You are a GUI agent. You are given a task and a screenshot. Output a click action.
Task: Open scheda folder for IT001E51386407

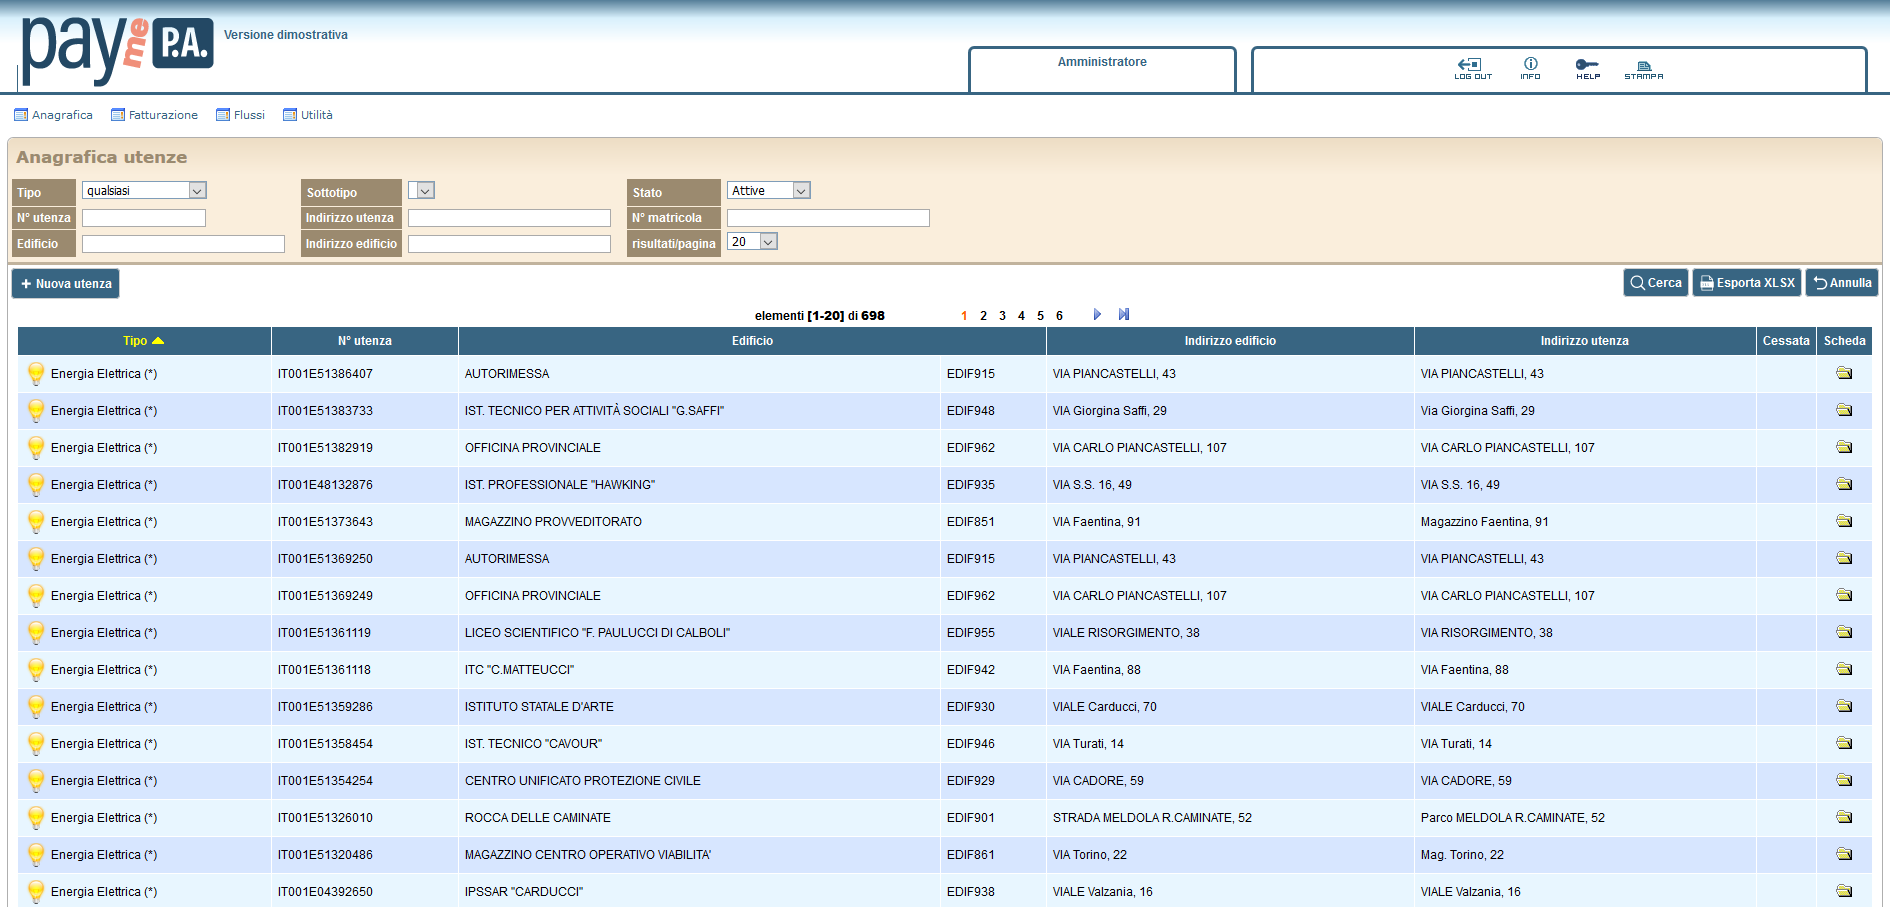click(1844, 373)
